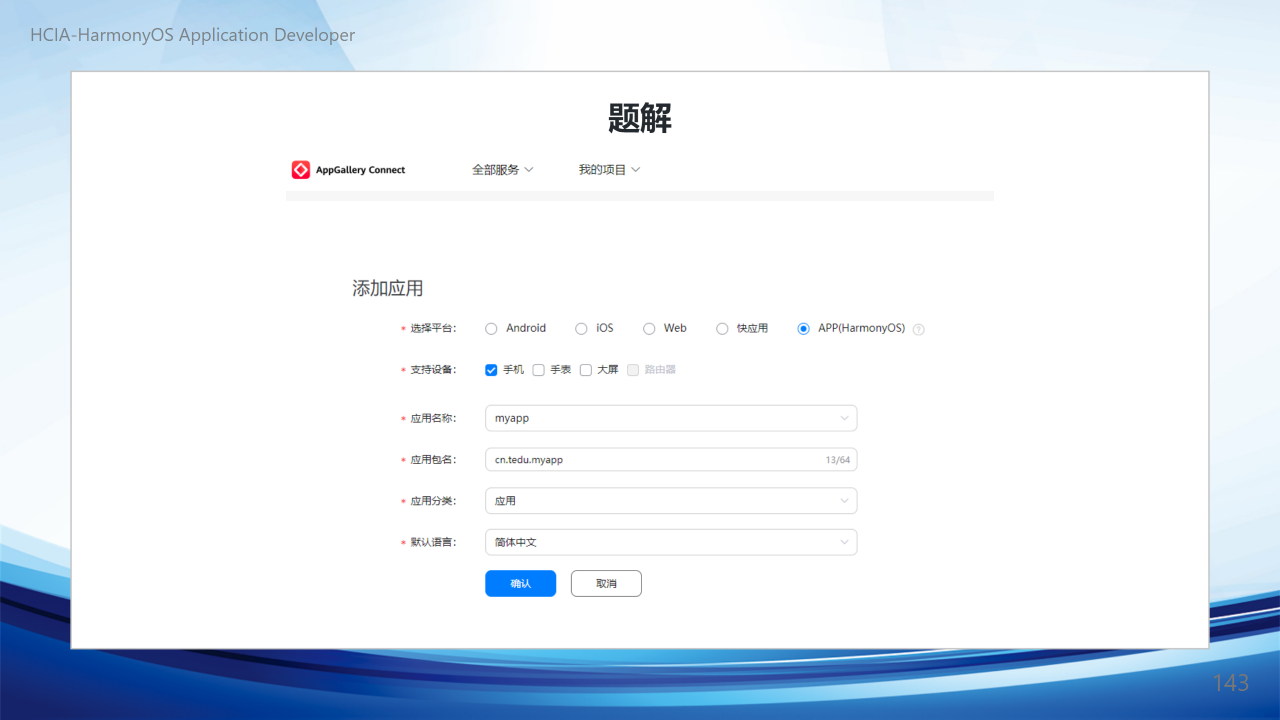Screen dimensions: 1280x720
Task: Expand the 应用名称 myapp combo box
Action: click(x=671, y=418)
